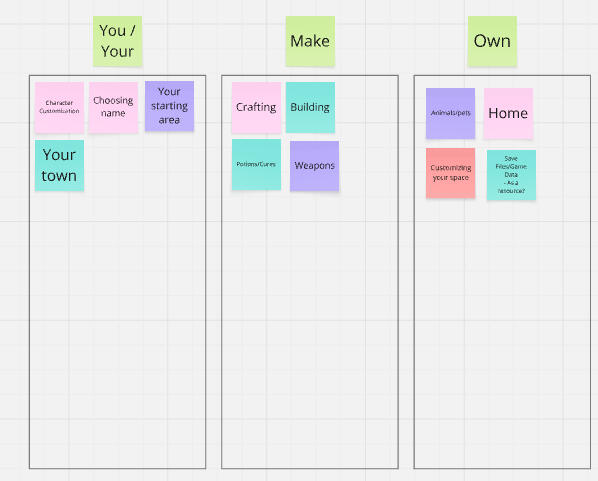This screenshot has height=481, width=598.
Task: Click the purple 'Animals/pets' sticky note
Action: coord(450,113)
